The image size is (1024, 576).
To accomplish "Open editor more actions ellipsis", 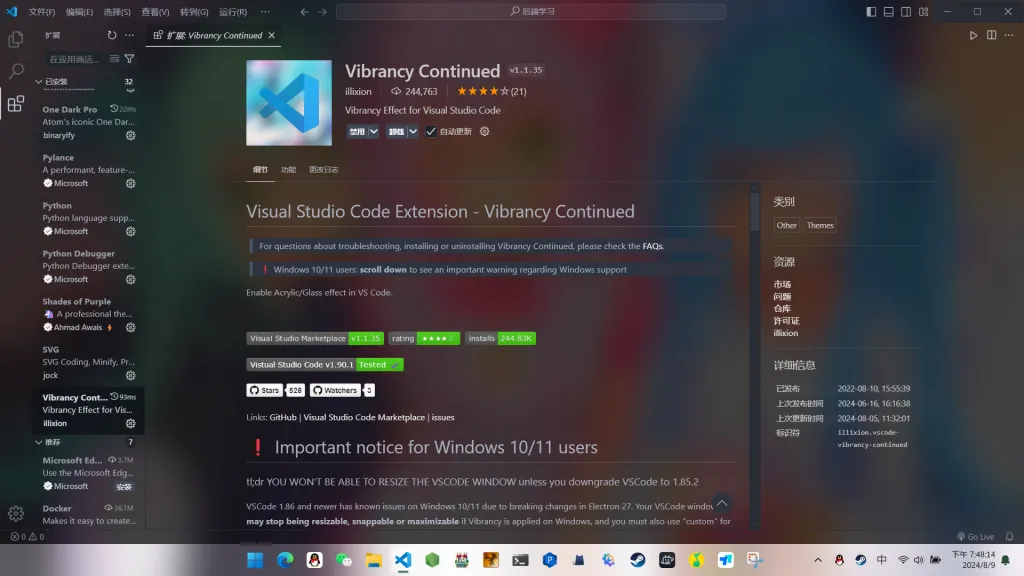I will tap(1009, 35).
